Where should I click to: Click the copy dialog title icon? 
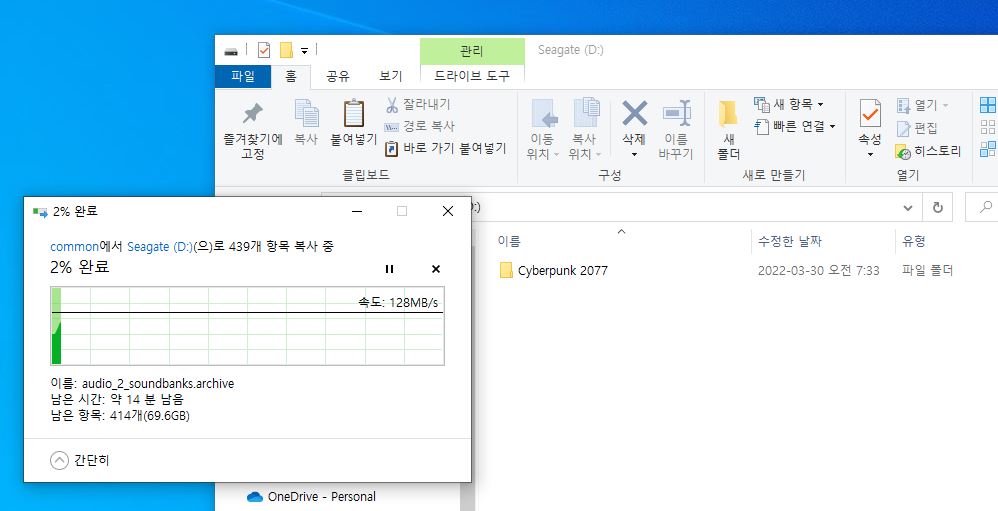40,212
